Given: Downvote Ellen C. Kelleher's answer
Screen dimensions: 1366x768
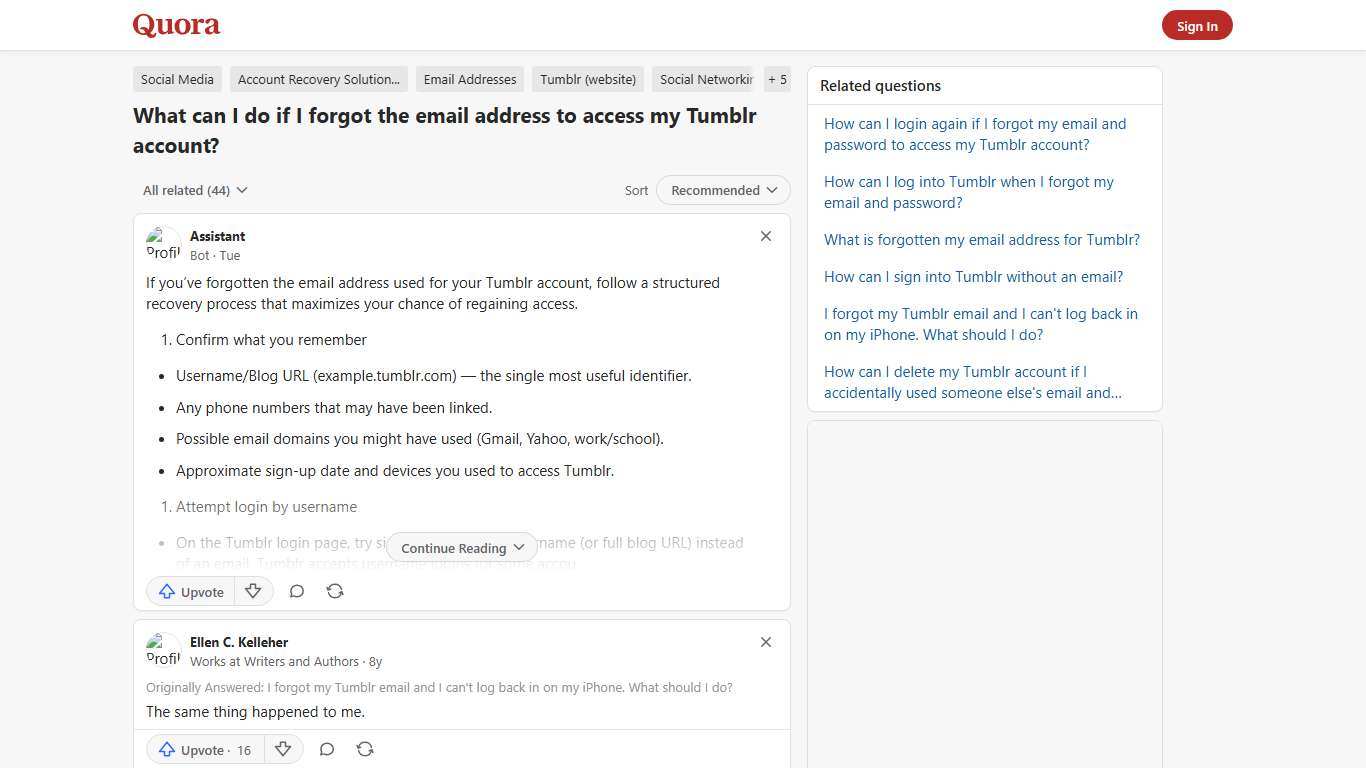Looking at the screenshot, I should [x=283, y=749].
